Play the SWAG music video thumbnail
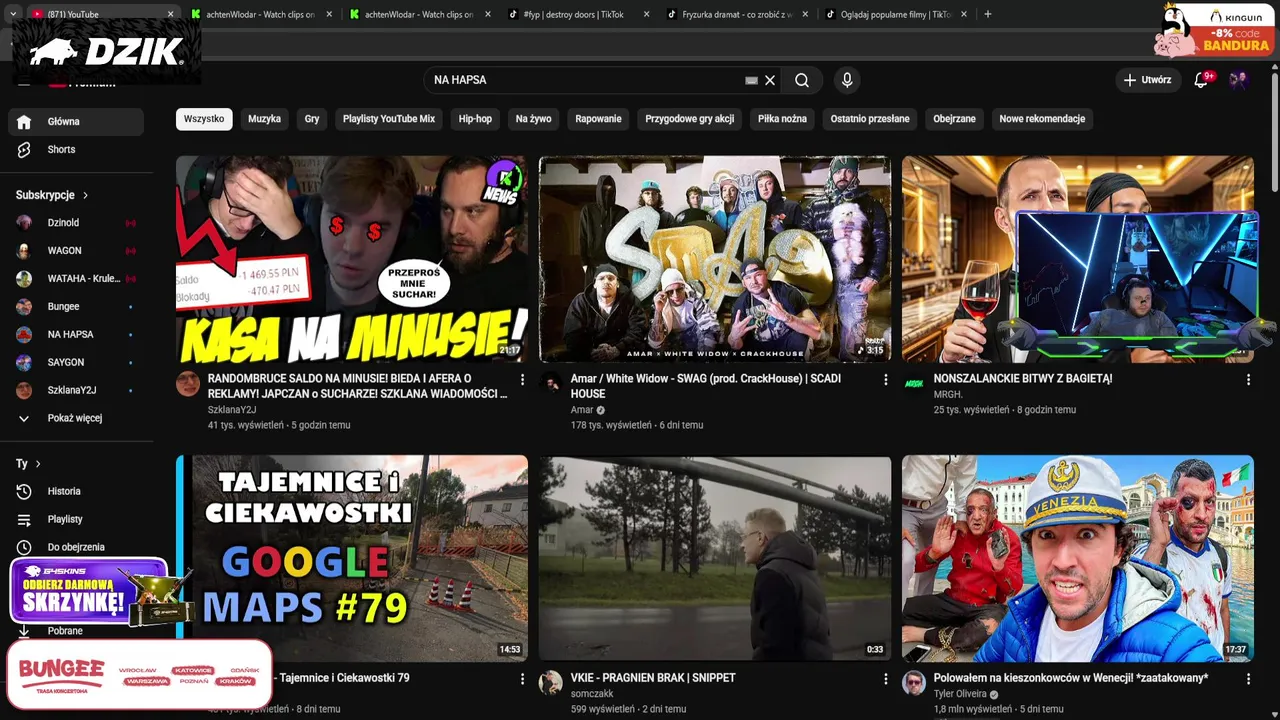 point(715,259)
